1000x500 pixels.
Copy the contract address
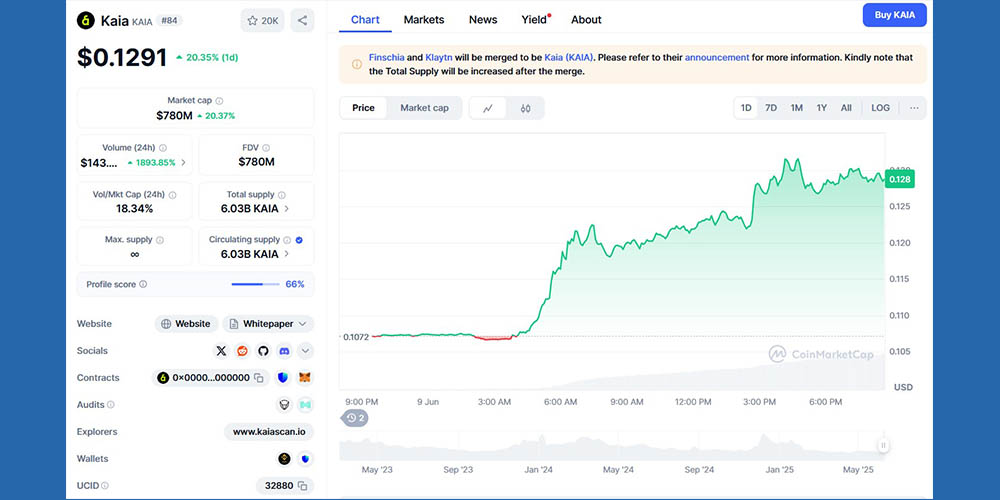(x=258, y=378)
